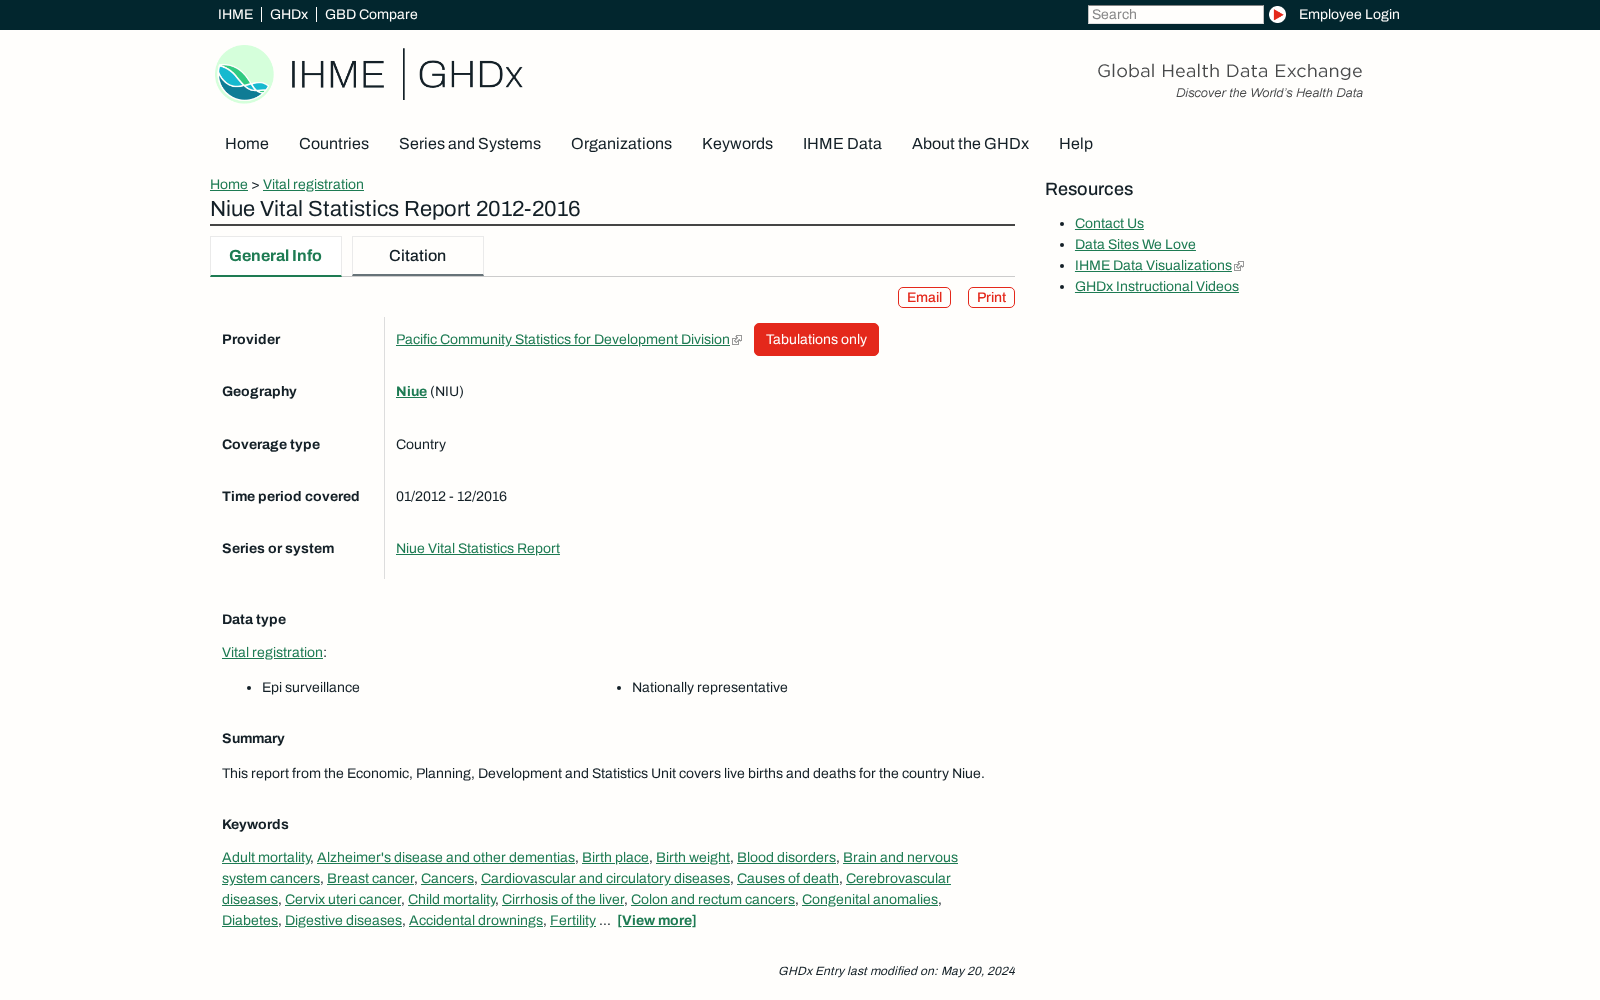
Task: Open Employee Login link
Action: point(1349,14)
